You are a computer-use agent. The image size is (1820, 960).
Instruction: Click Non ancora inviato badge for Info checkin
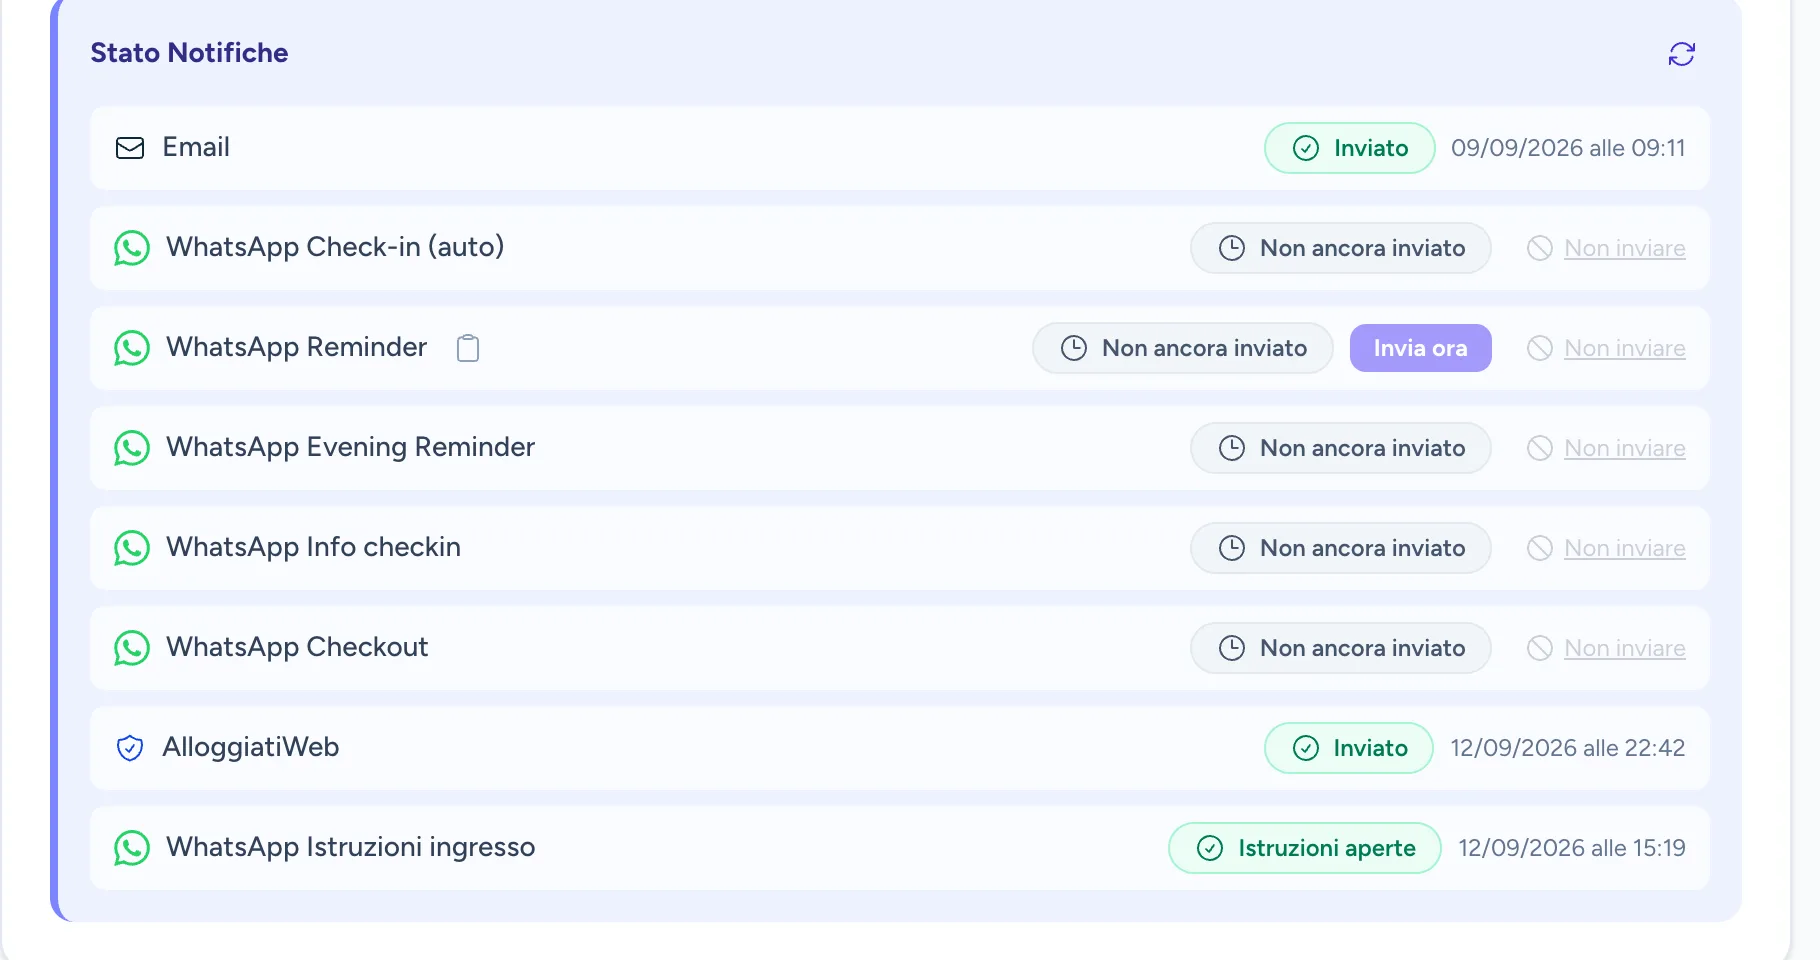tap(1341, 548)
